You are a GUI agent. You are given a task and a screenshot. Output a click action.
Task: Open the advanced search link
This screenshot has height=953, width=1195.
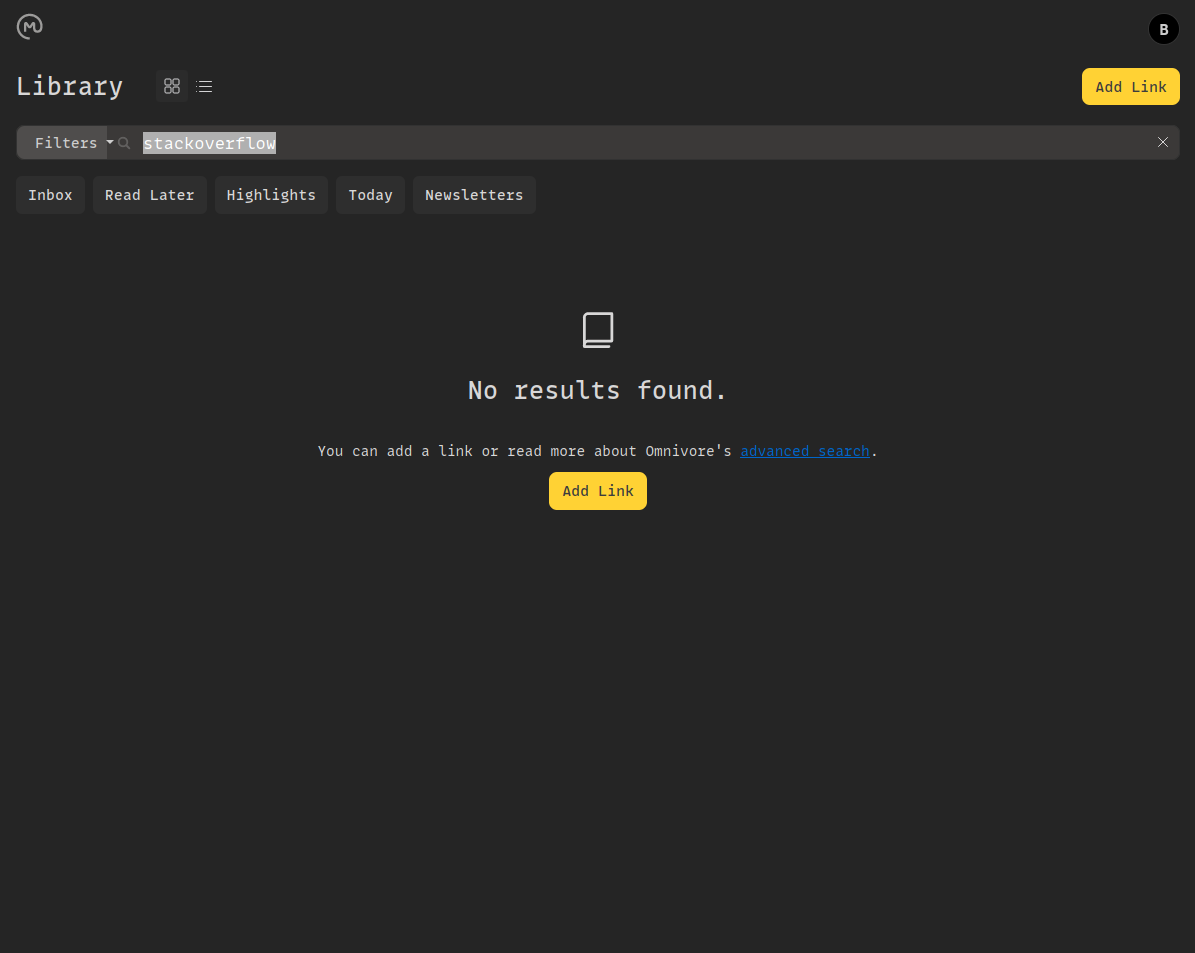tap(805, 450)
